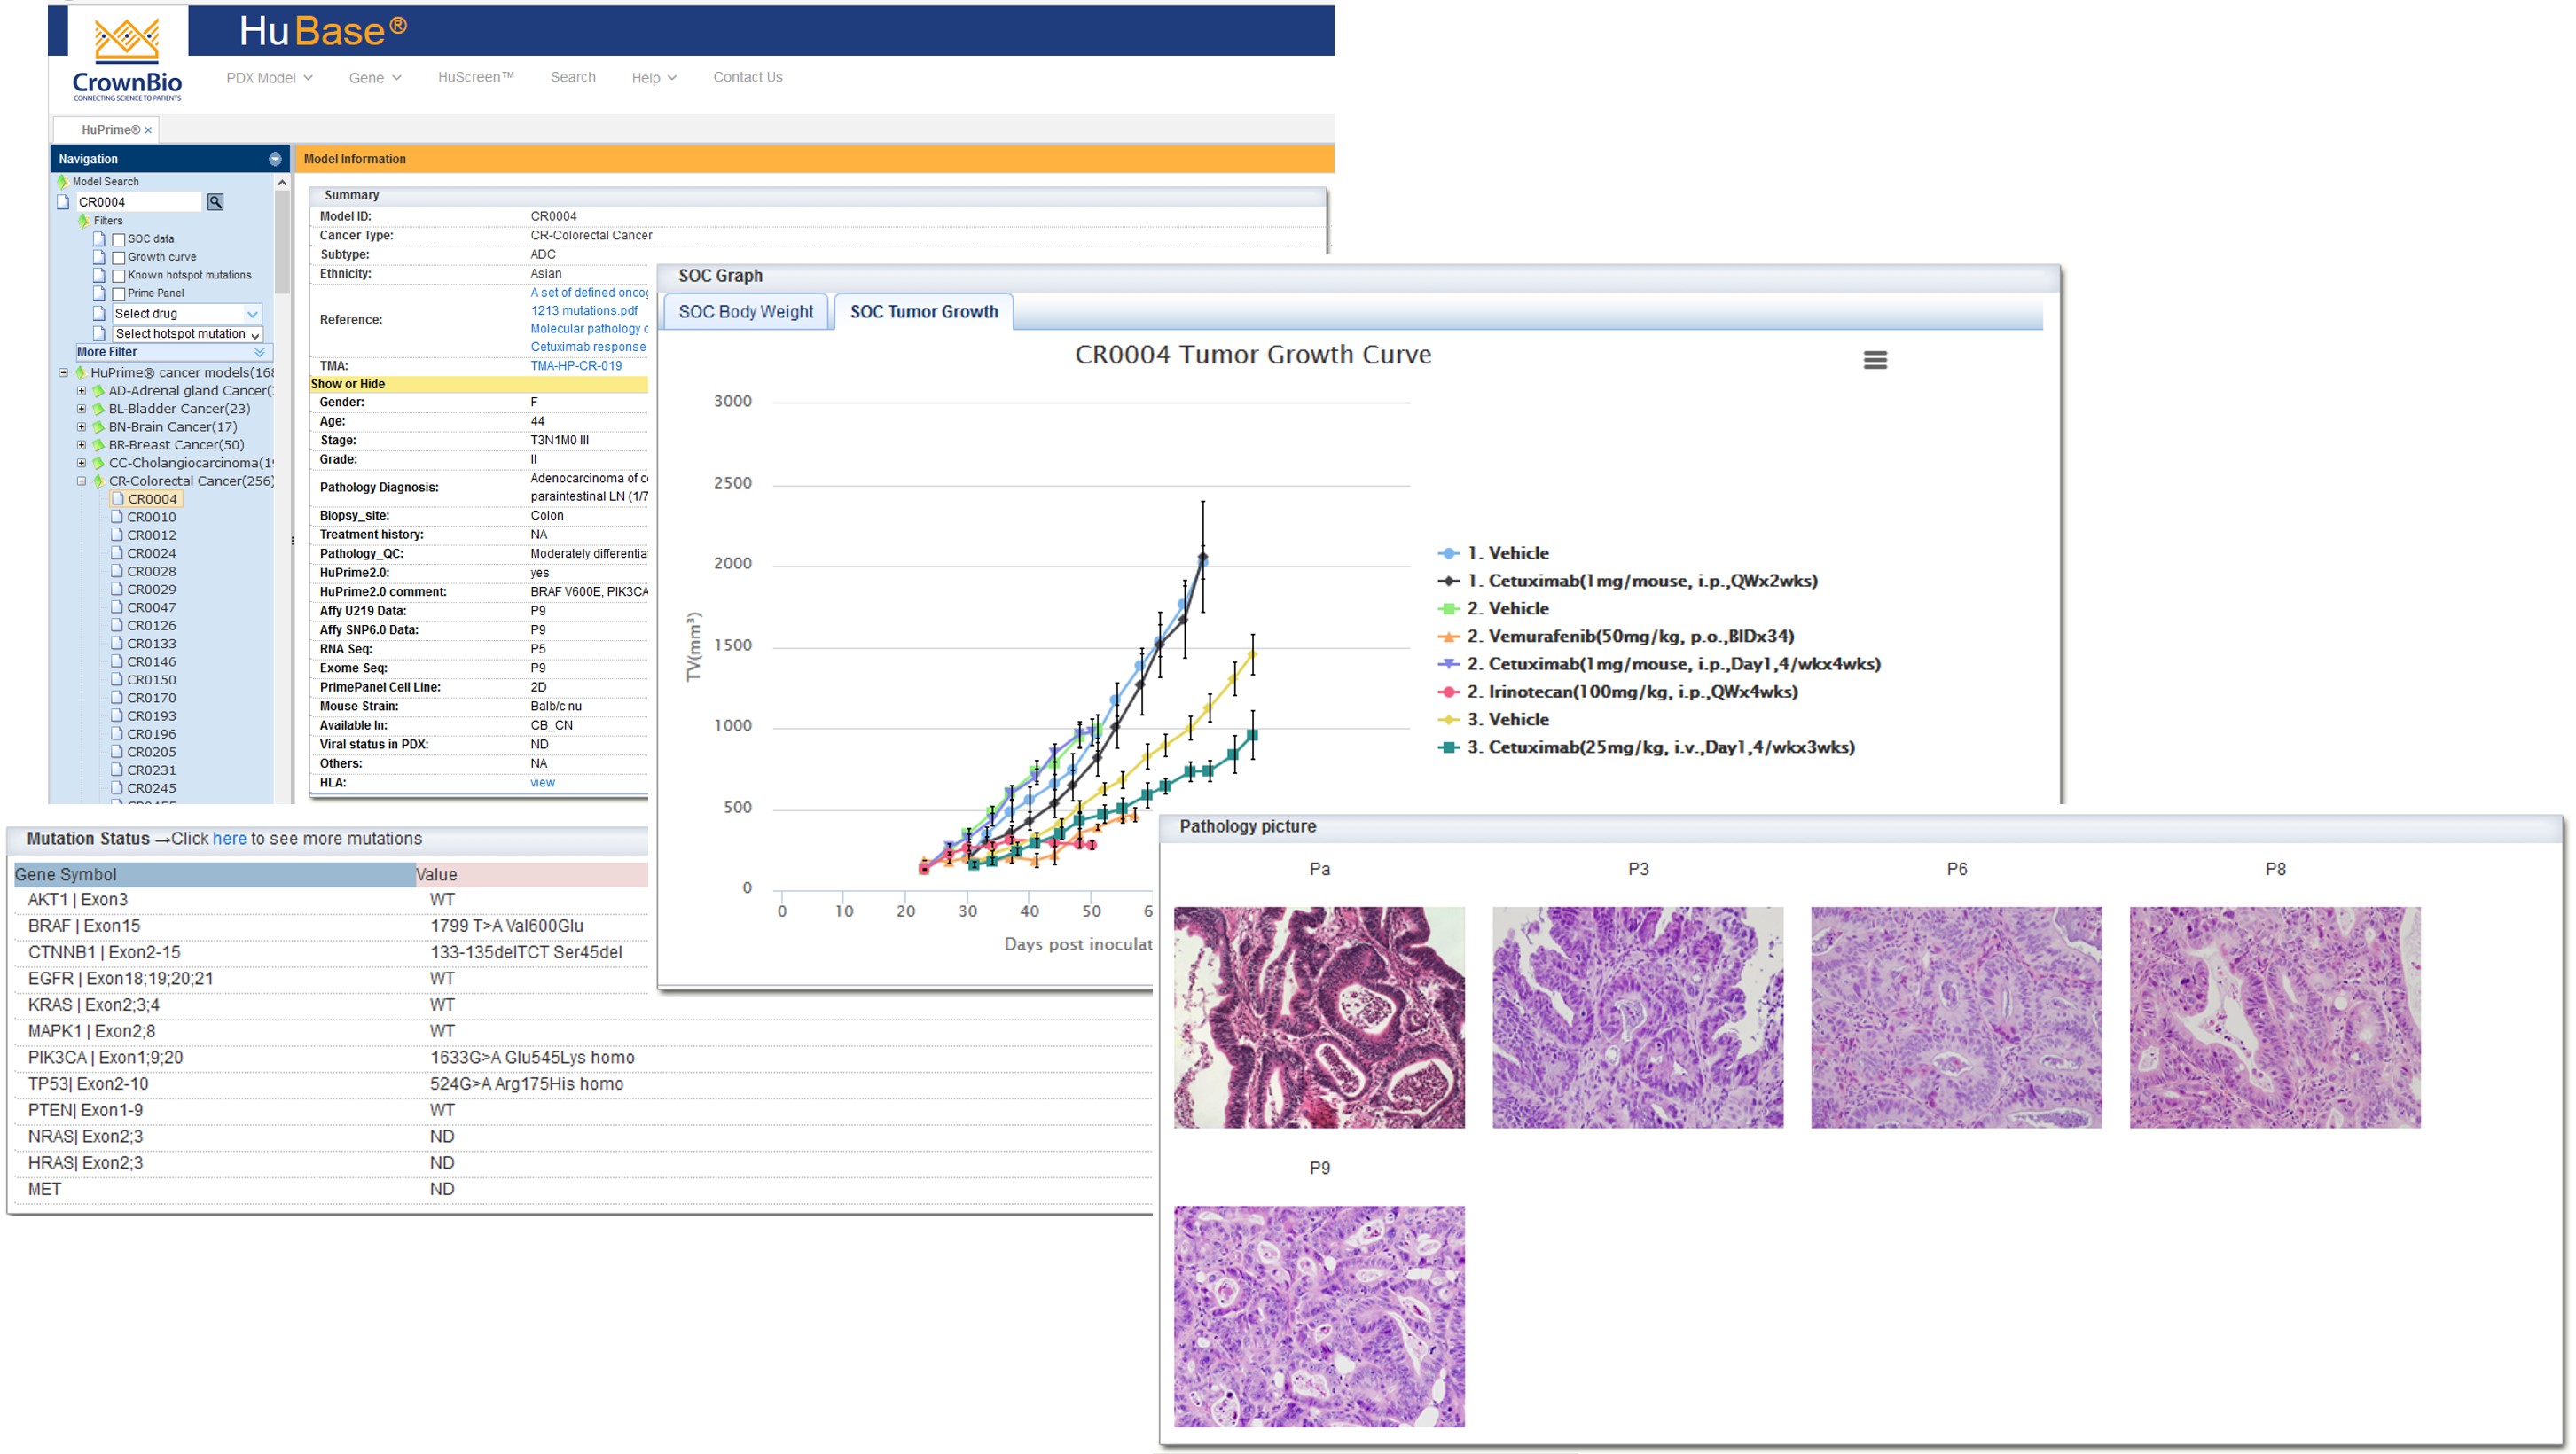Open the chart hamburger menu icon

1875,360
